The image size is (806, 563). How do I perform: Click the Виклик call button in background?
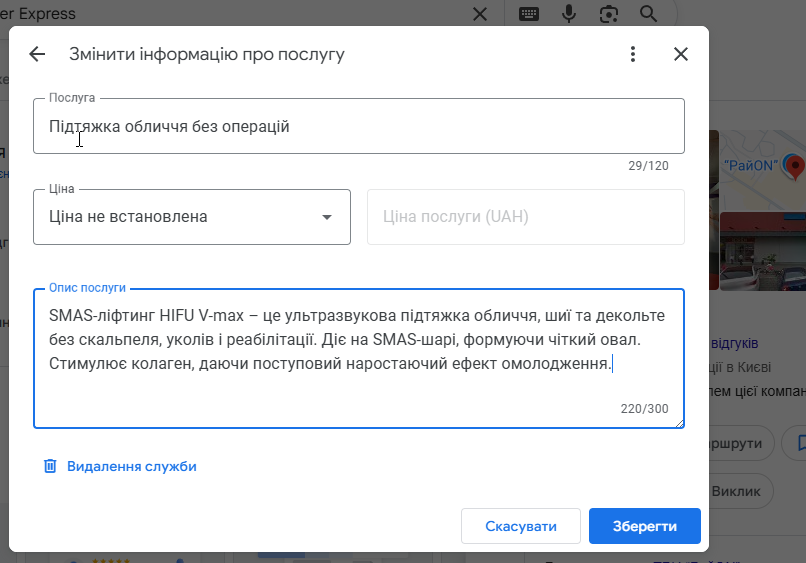point(741,492)
